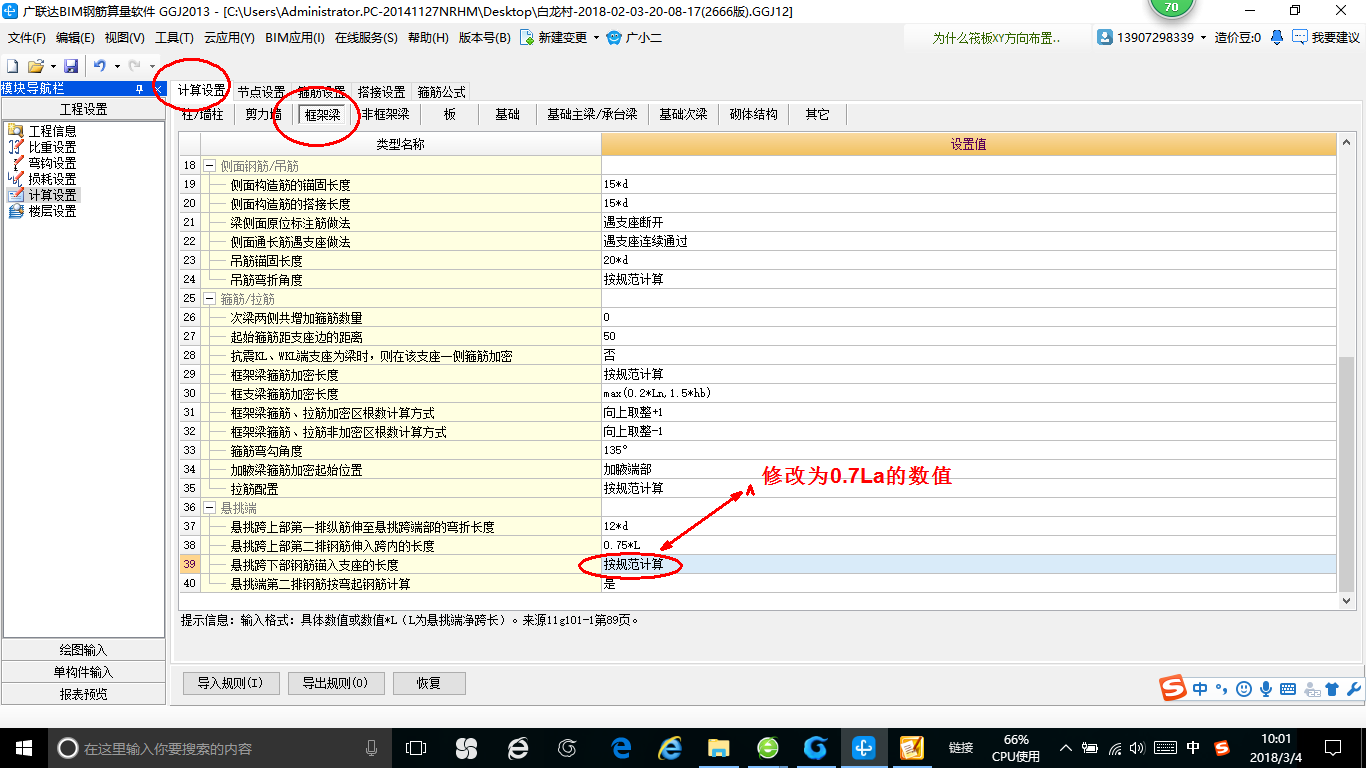This screenshot has width=1366, height=768.
Task: Click the 0.75*L value cell
Action: pyautogui.click(x=968, y=546)
